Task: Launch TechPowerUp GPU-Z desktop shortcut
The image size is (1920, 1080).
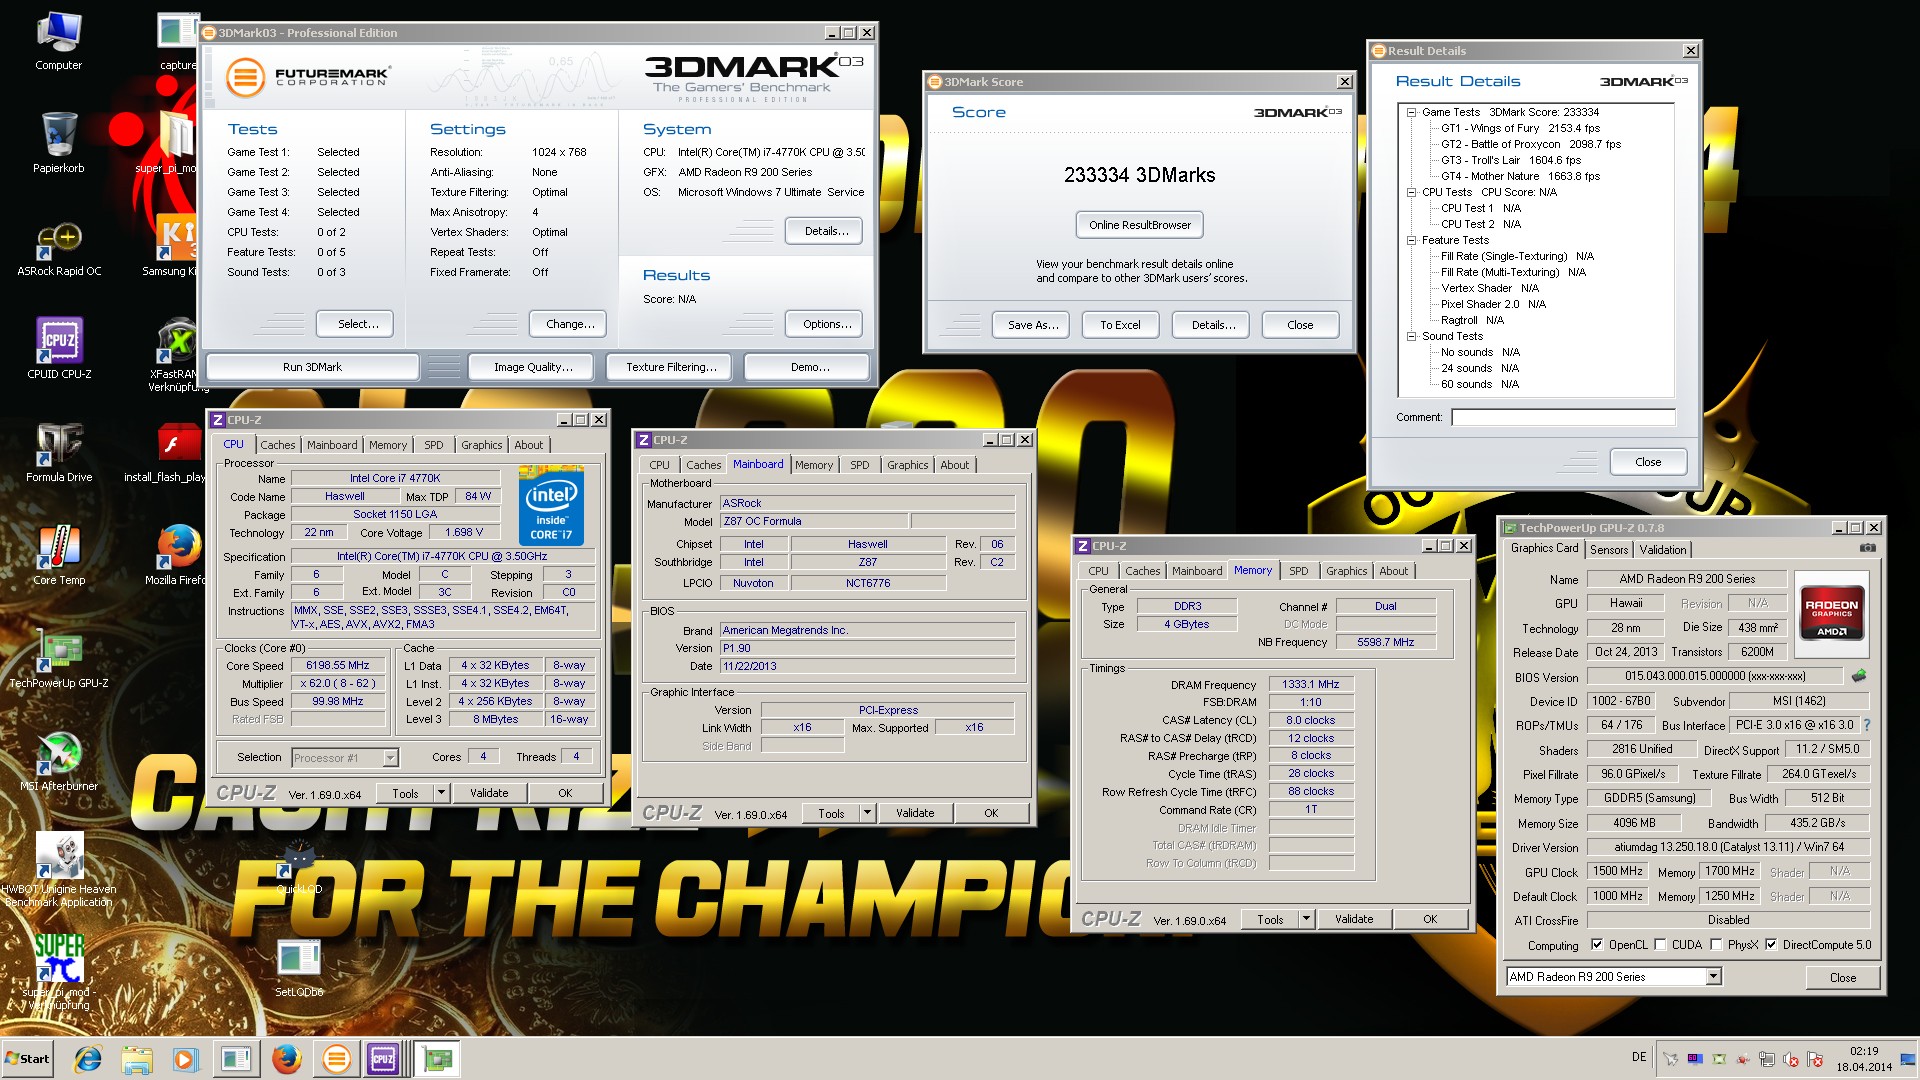Action: pyautogui.click(x=59, y=657)
